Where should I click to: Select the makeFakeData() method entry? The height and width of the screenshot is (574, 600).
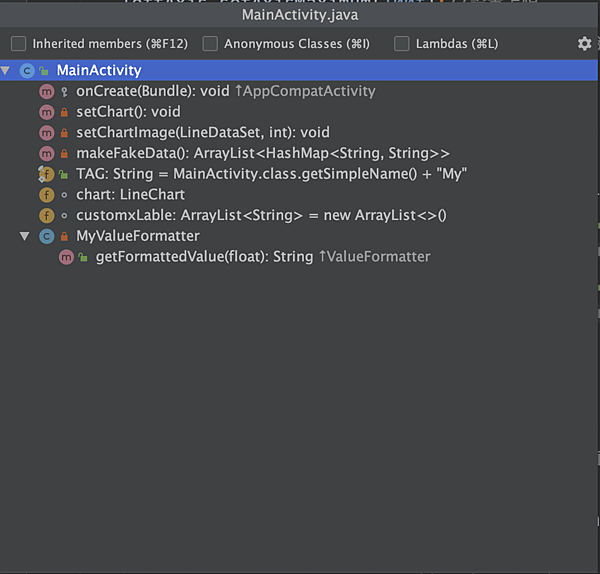pyautogui.click(x=263, y=153)
